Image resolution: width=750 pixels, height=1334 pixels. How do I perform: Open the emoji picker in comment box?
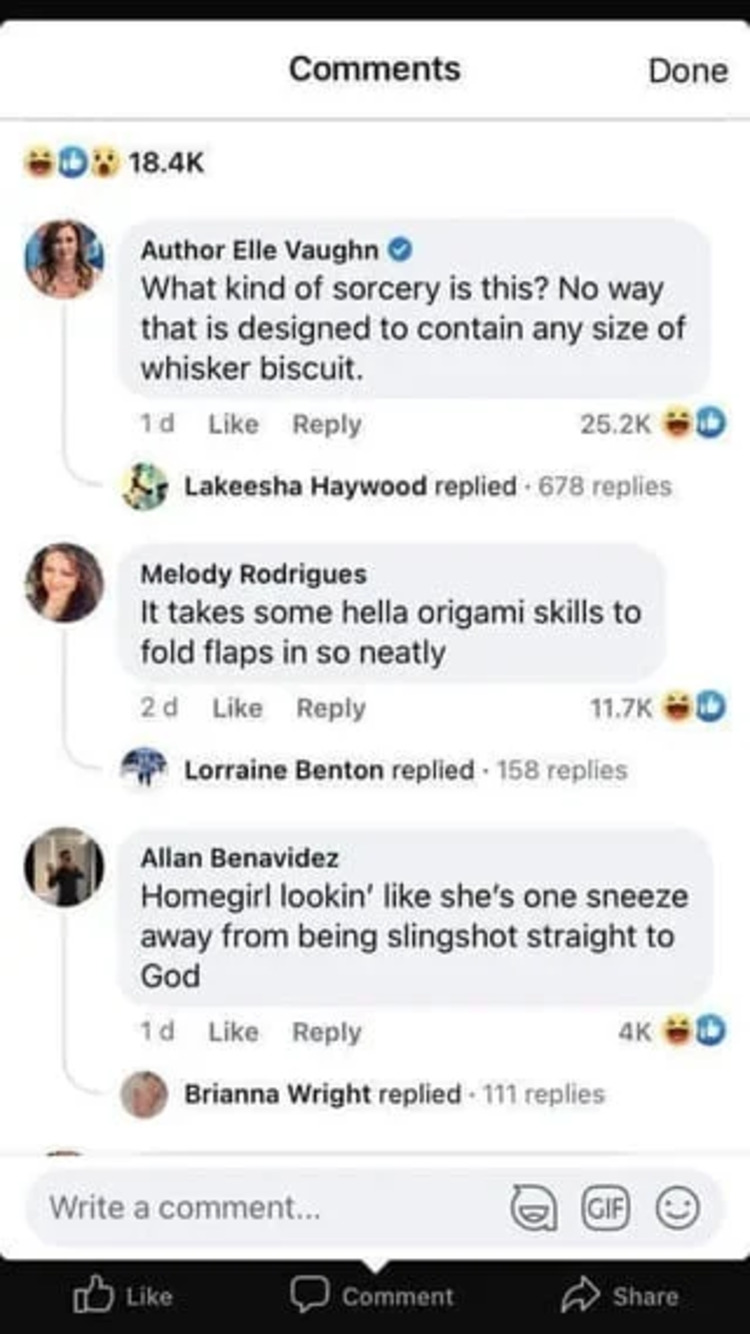pos(677,1208)
